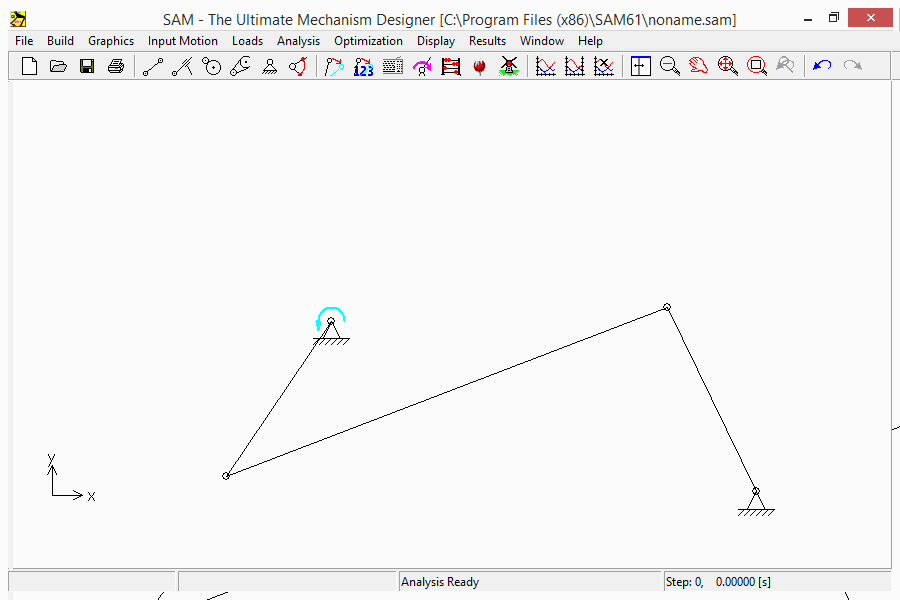900x600 pixels.
Task: Select the Slider element tool
Action: coord(182,65)
